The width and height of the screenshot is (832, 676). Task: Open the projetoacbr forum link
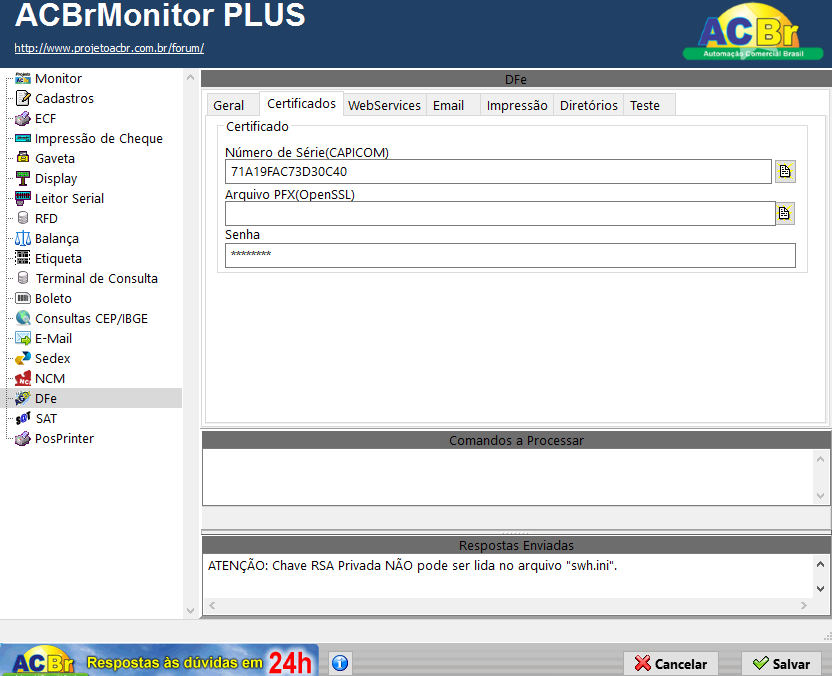point(109,48)
